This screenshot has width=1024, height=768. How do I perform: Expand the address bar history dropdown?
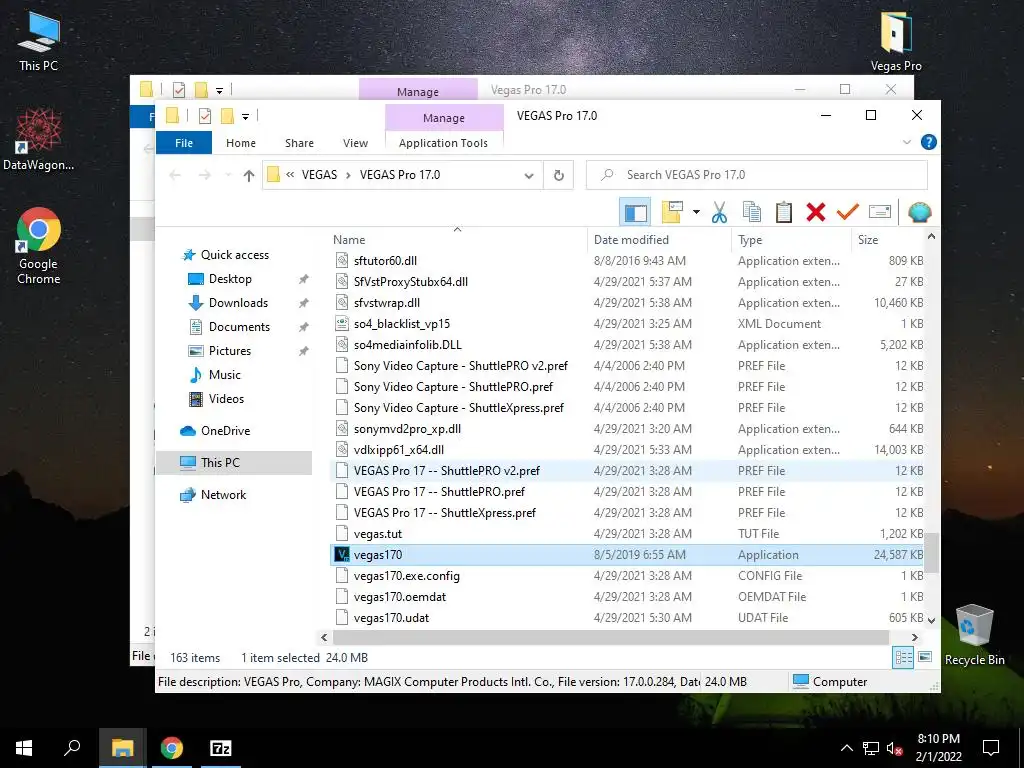click(529, 175)
